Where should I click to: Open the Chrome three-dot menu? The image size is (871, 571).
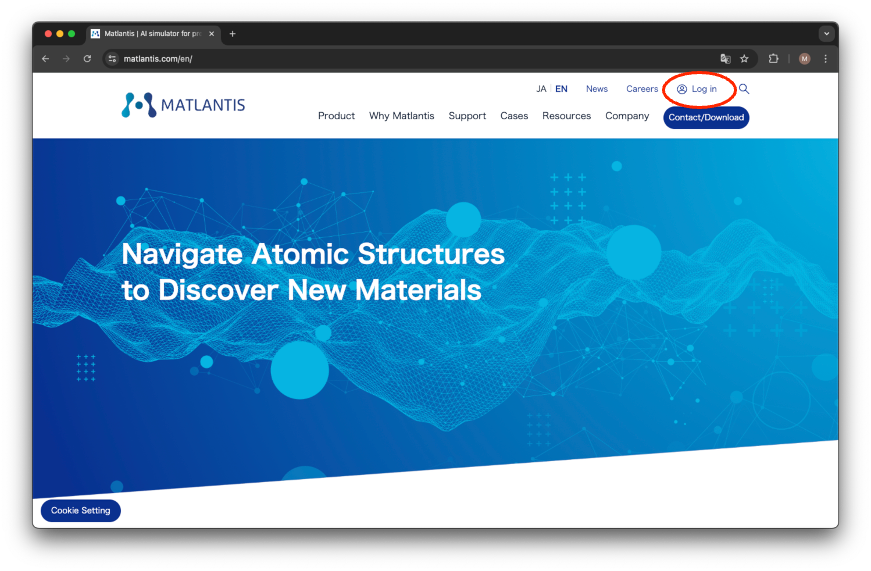coord(825,59)
